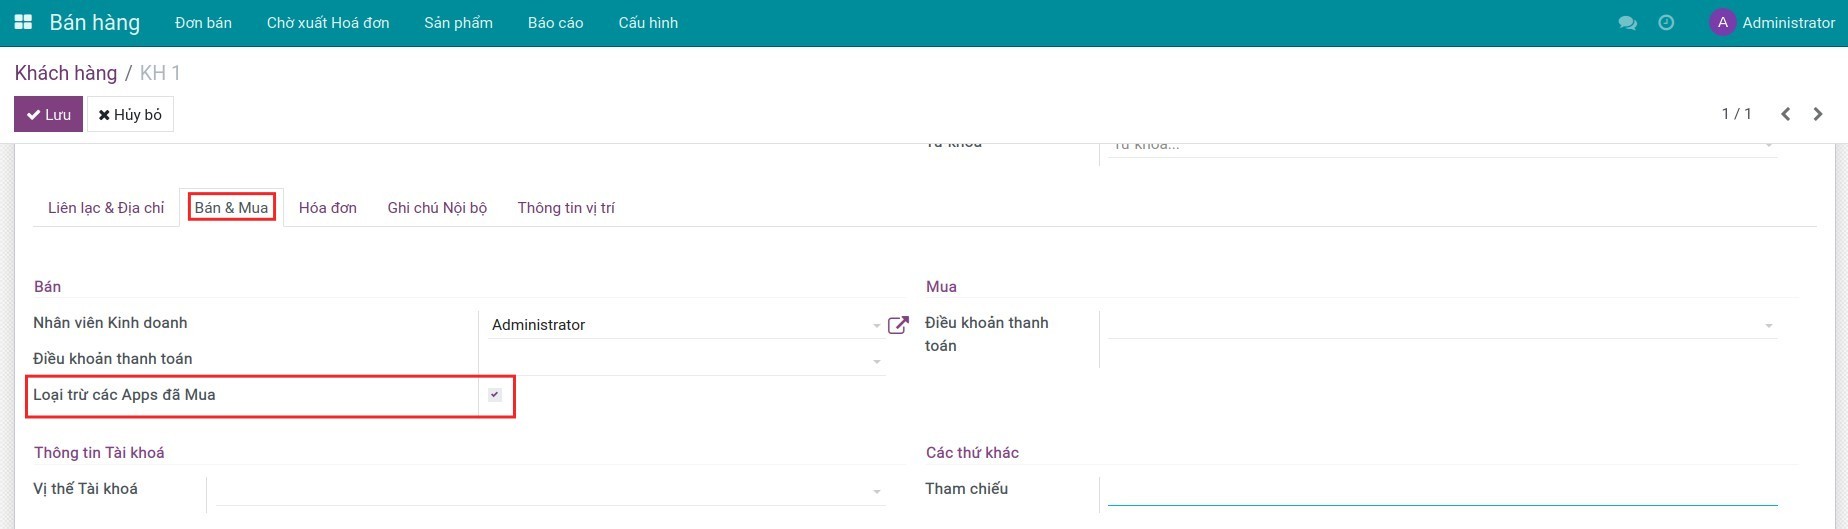Click the Bán section heading

coord(47,287)
